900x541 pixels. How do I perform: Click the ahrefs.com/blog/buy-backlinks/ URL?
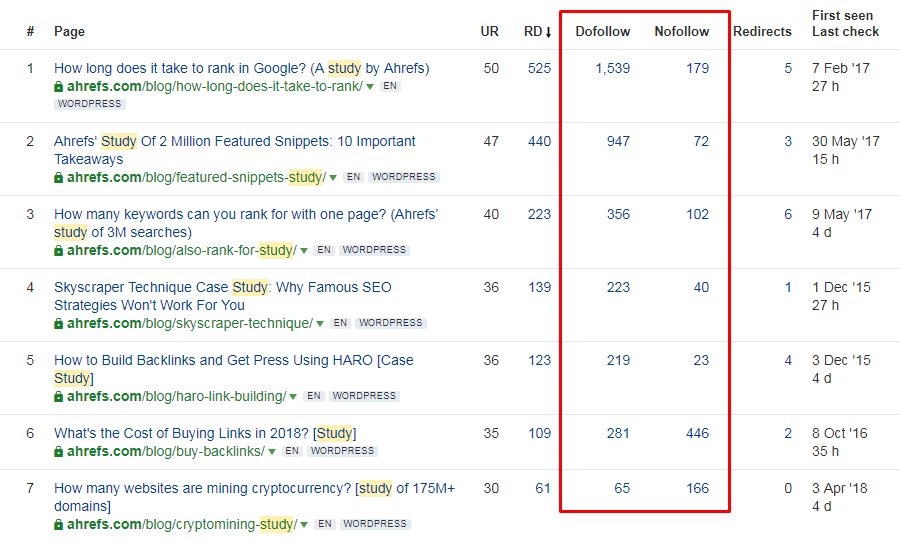coord(166,452)
